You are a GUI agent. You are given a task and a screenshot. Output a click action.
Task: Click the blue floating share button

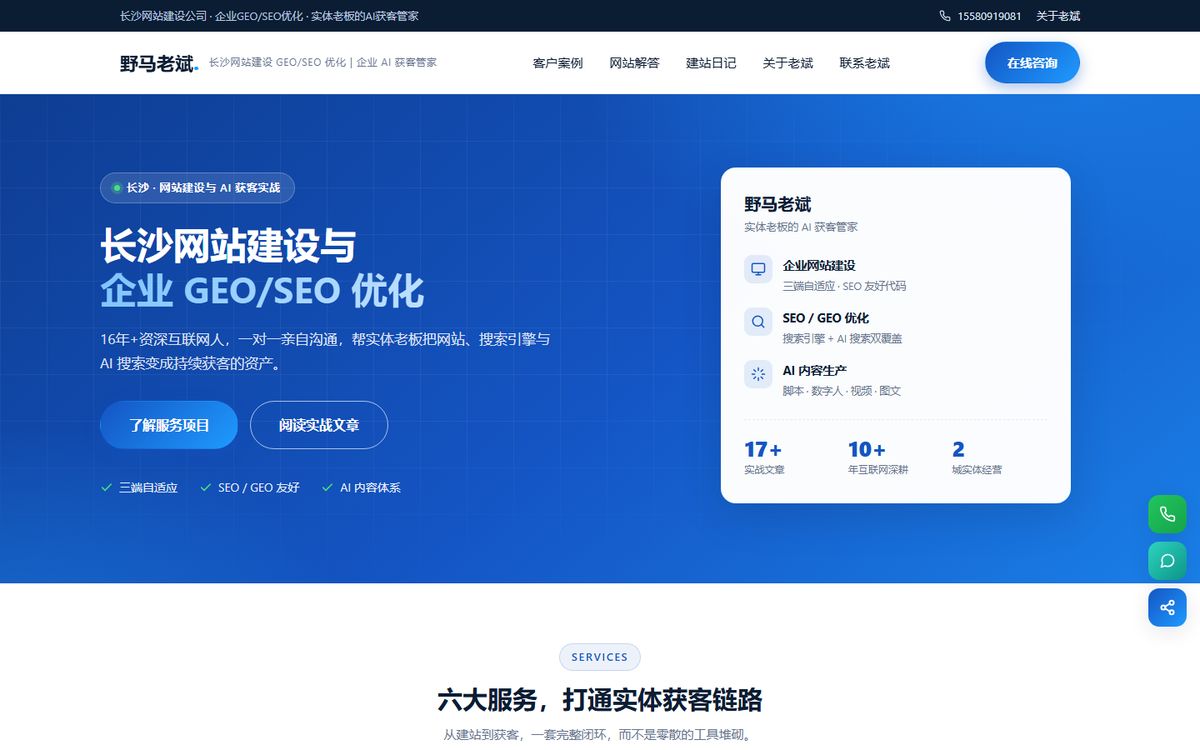[1167, 608]
